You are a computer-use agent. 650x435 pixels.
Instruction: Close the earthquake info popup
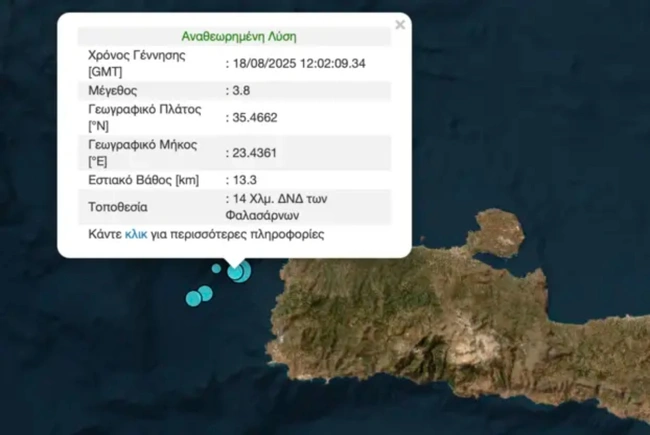(400, 25)
